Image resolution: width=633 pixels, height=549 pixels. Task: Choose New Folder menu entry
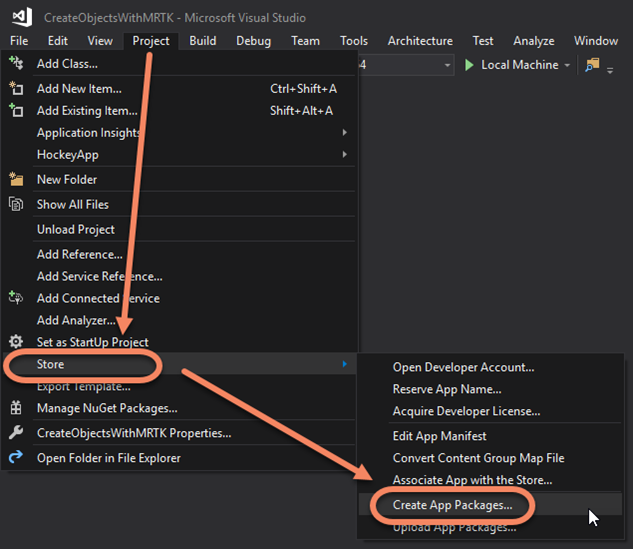tap(180, 179)
